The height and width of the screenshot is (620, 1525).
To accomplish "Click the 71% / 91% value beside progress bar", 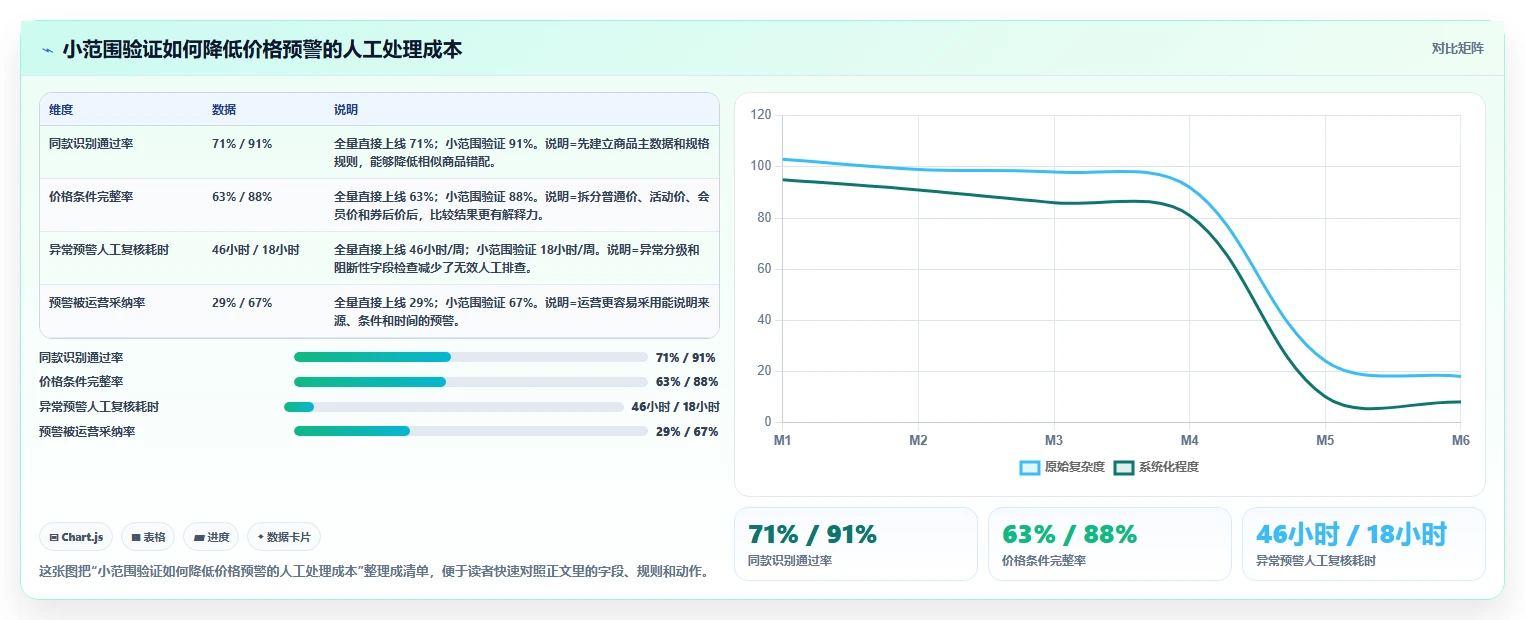I will 686,358.
